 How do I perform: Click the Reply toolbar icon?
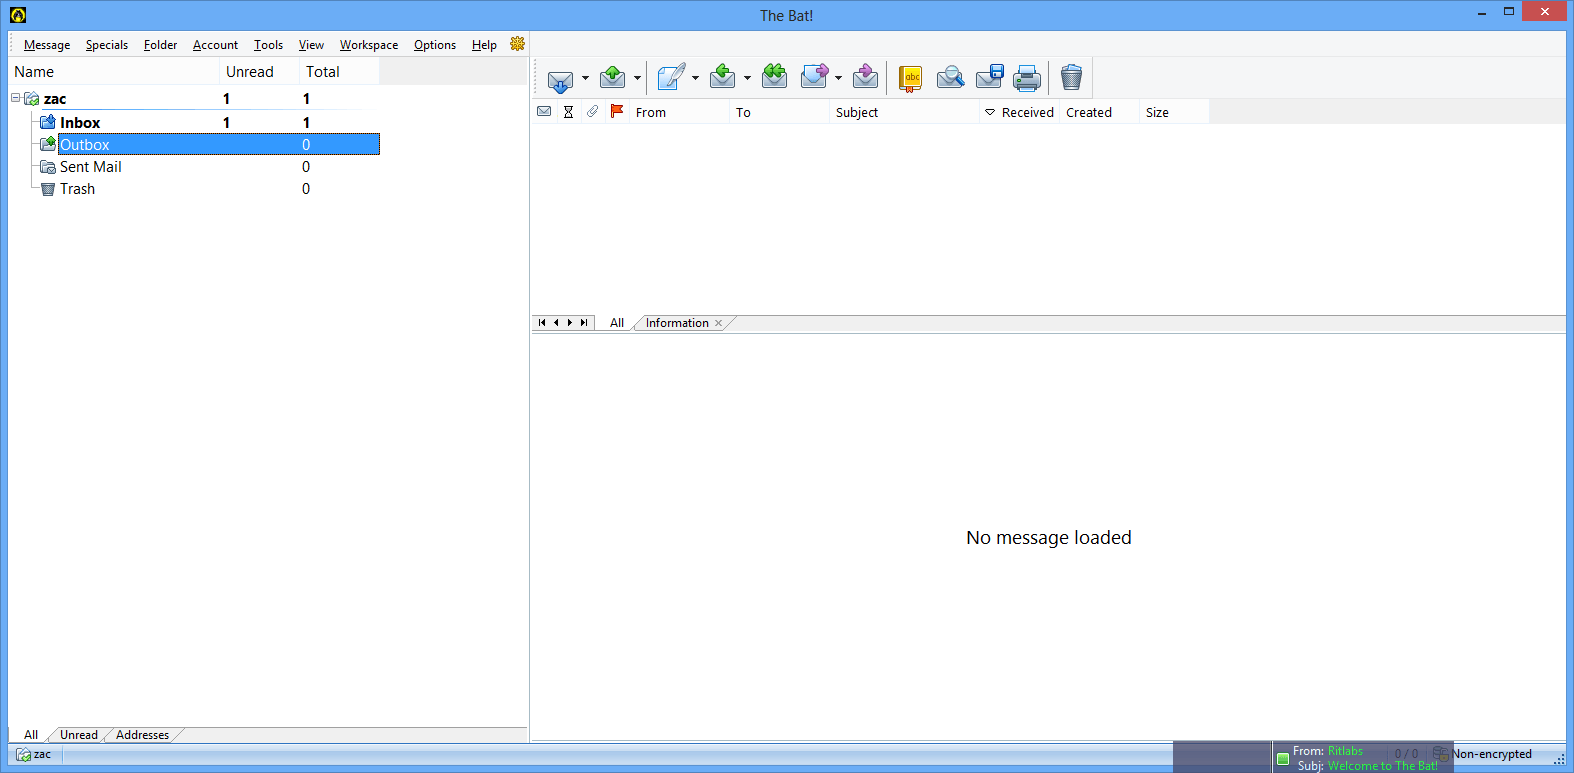click(x=722, y=77)
